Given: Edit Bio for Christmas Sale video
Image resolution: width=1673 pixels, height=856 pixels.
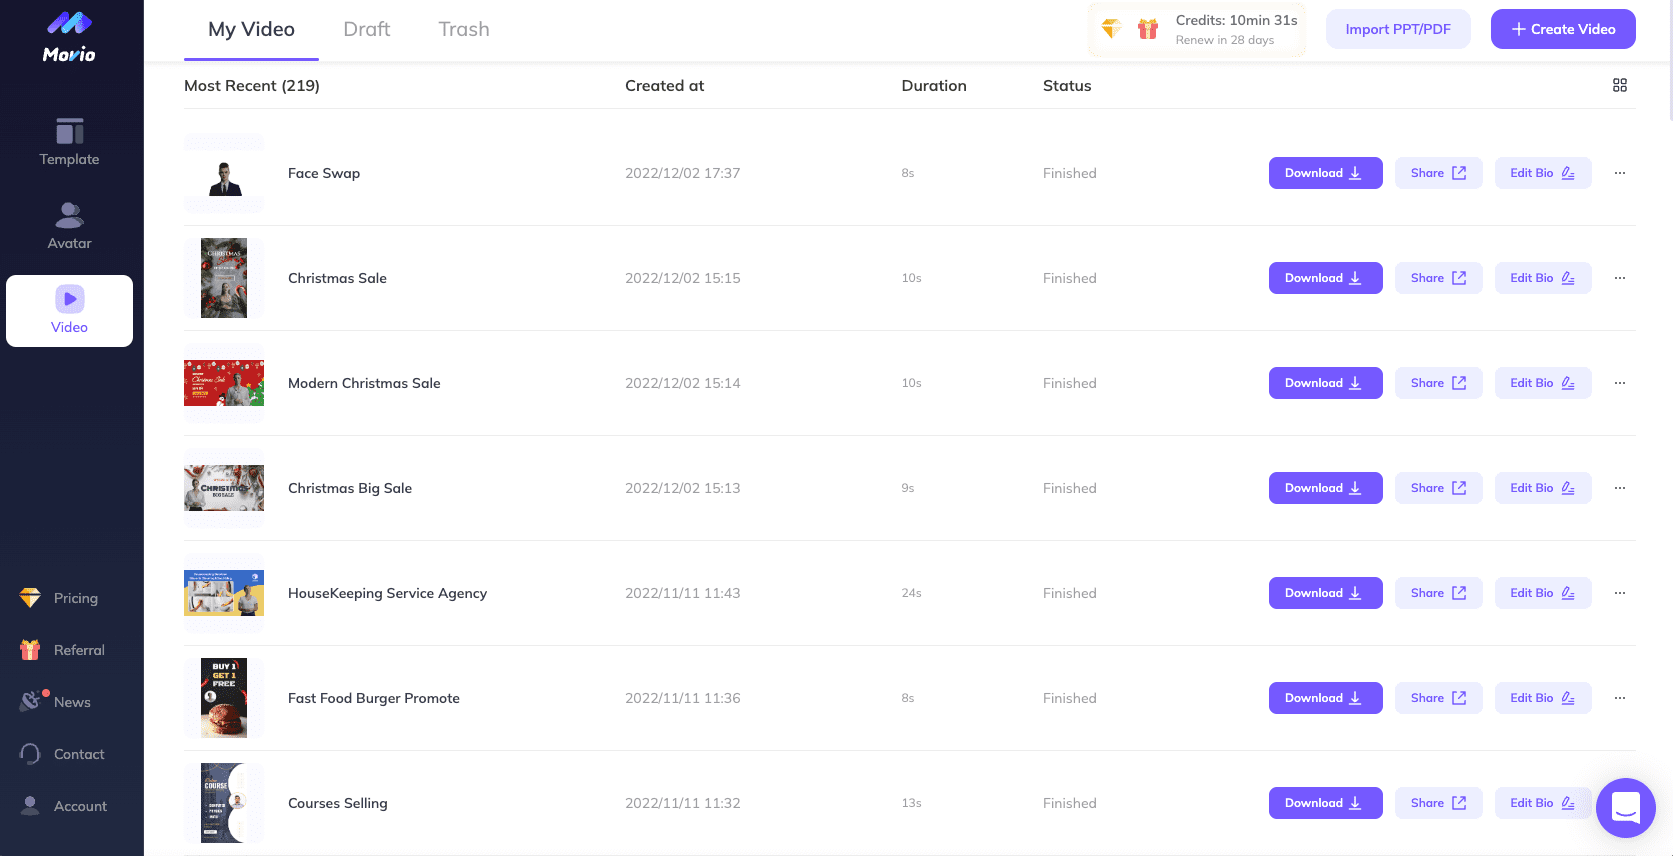Looking at the screenshot, I should point(1543,278).
